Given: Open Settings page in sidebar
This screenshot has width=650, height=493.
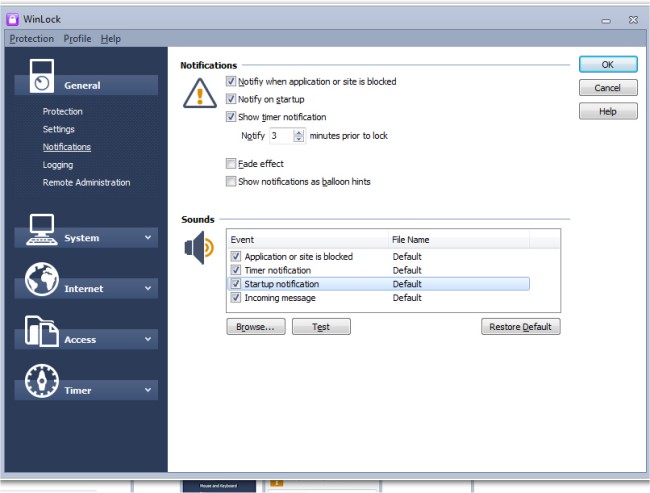Looking at the screenshot, I should point(58,129).
